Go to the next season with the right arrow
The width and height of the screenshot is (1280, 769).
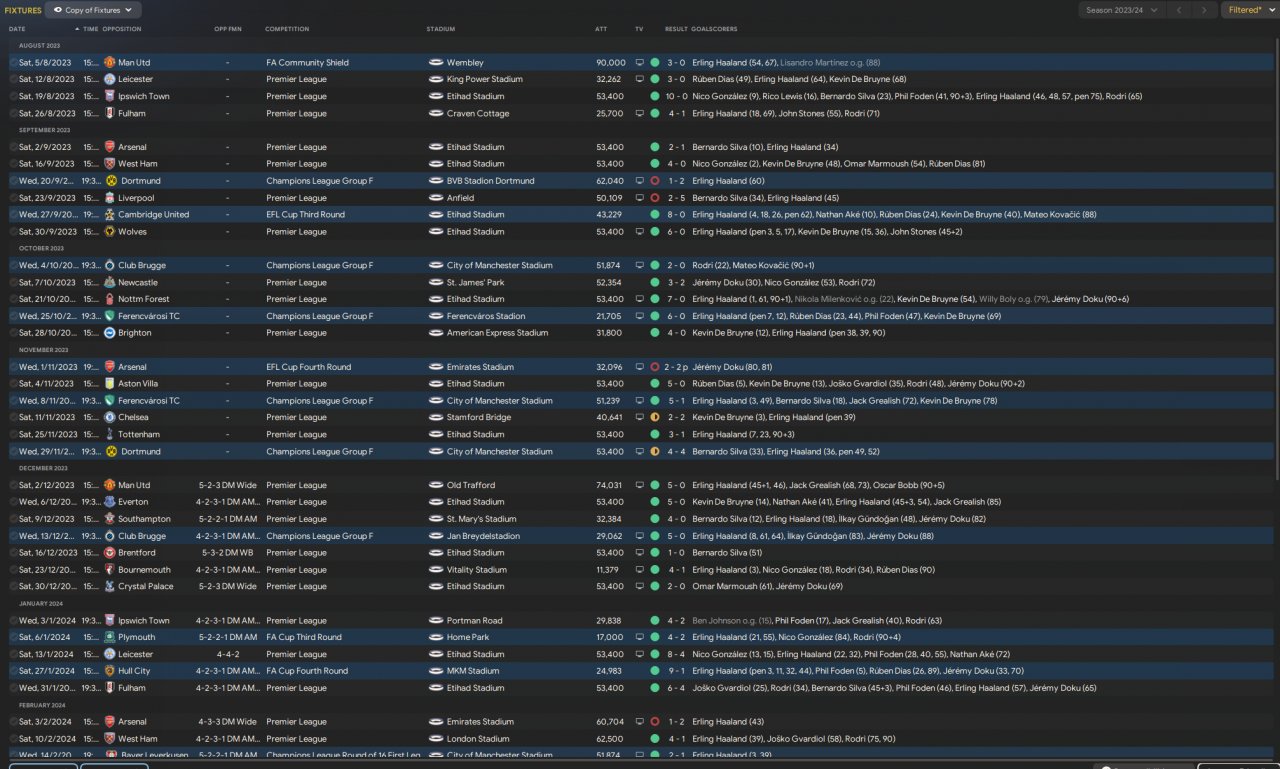(x=1205, y=10)
